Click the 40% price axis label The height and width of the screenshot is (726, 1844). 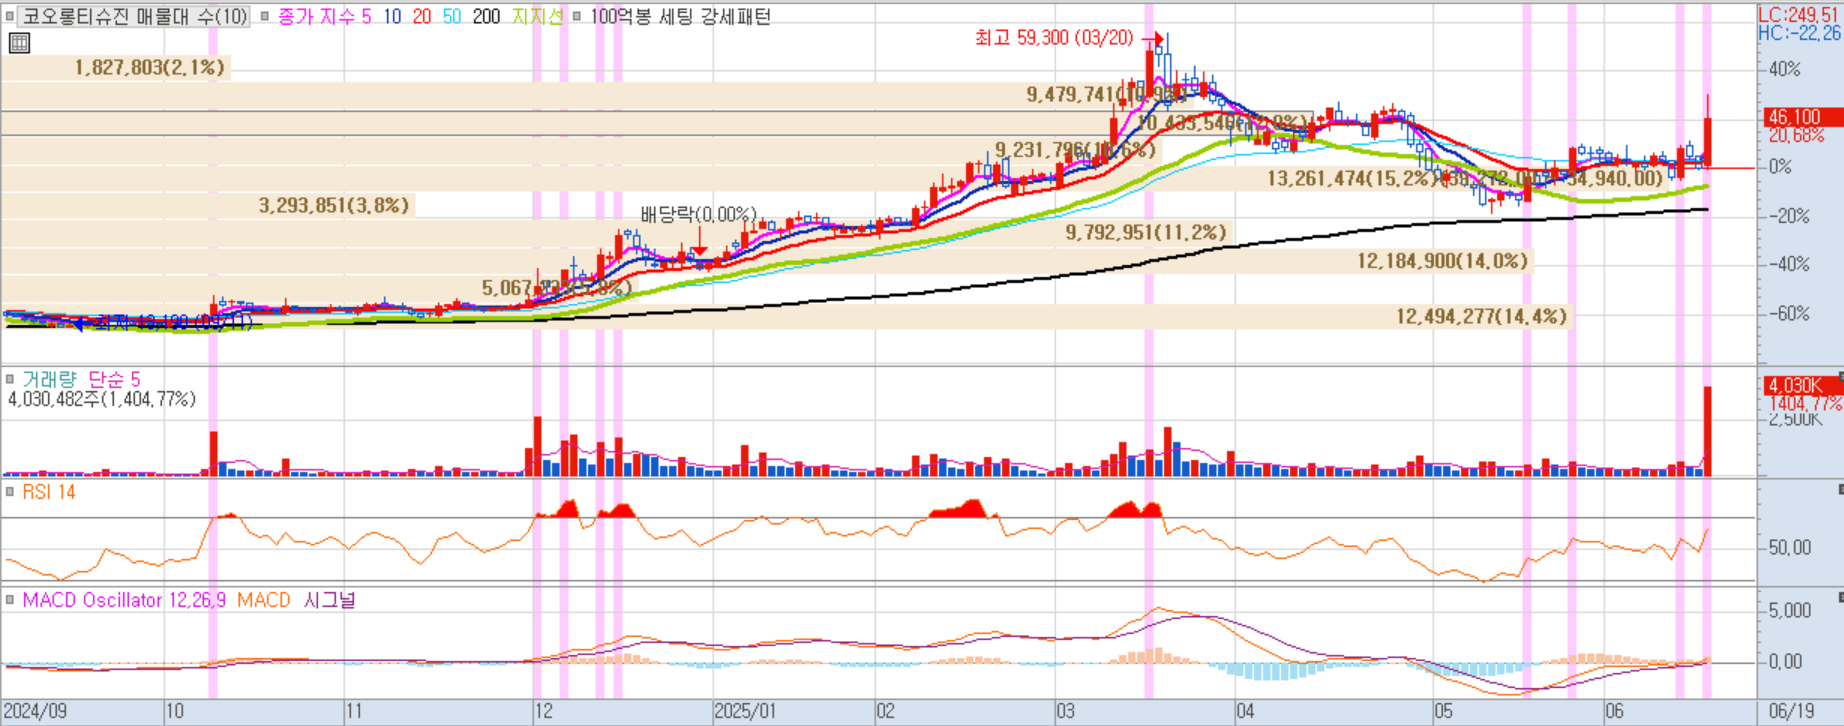pyautogui.click(x=1785, y=69)
